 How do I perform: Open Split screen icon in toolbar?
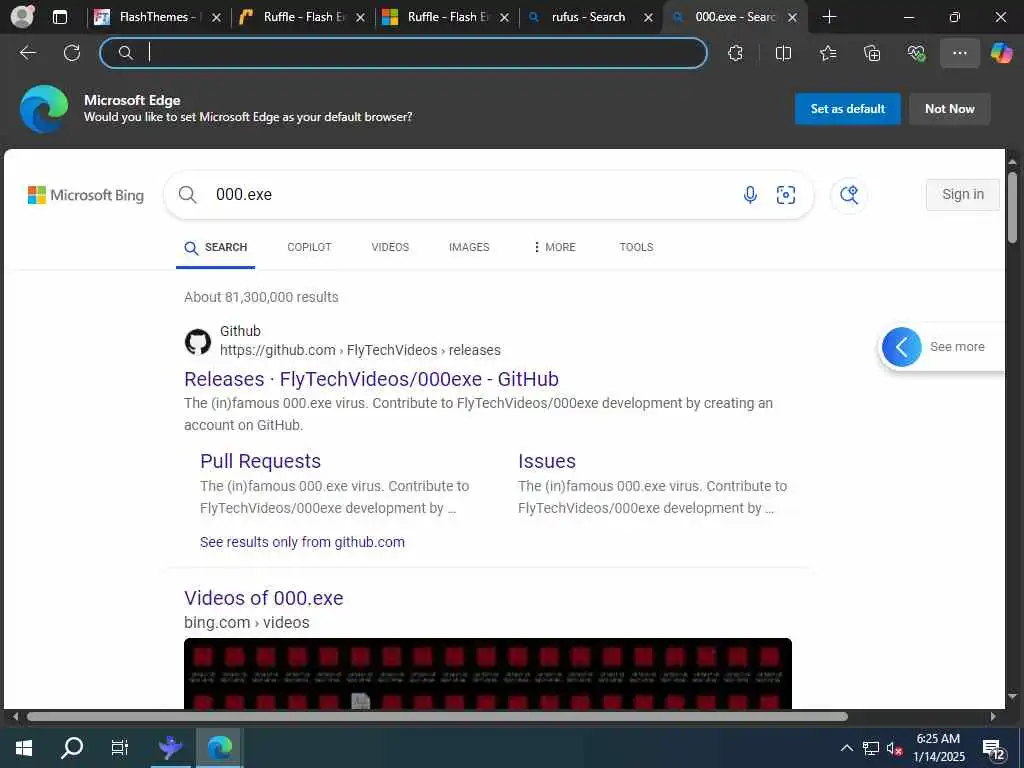(x=783, y=54)
